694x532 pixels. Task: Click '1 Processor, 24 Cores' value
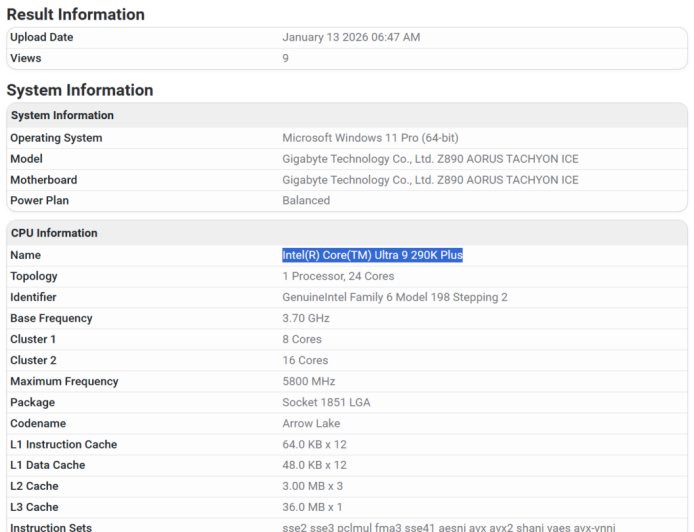click(x=338, y=276)
